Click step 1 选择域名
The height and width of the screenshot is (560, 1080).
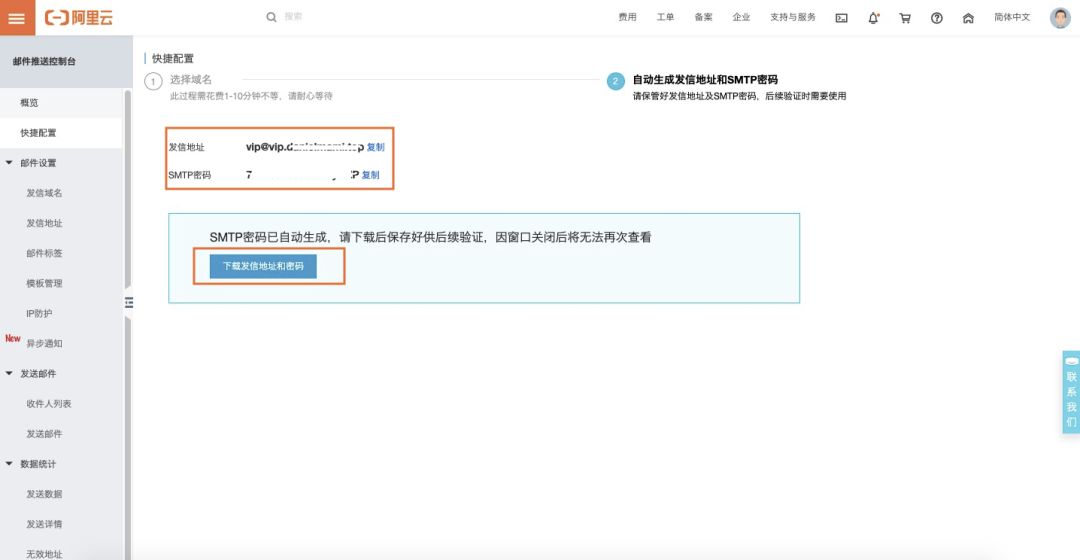coord(191,80)
